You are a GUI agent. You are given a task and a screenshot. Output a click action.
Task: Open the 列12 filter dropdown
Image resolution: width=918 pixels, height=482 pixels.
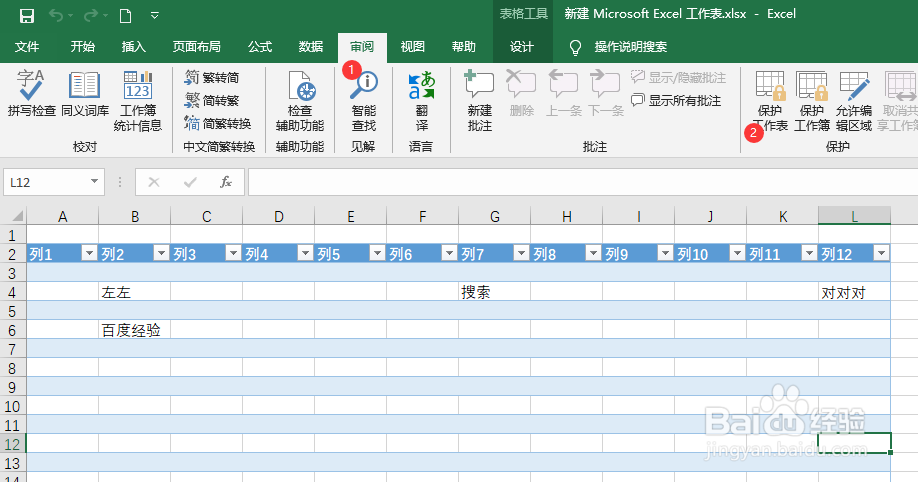882,253
